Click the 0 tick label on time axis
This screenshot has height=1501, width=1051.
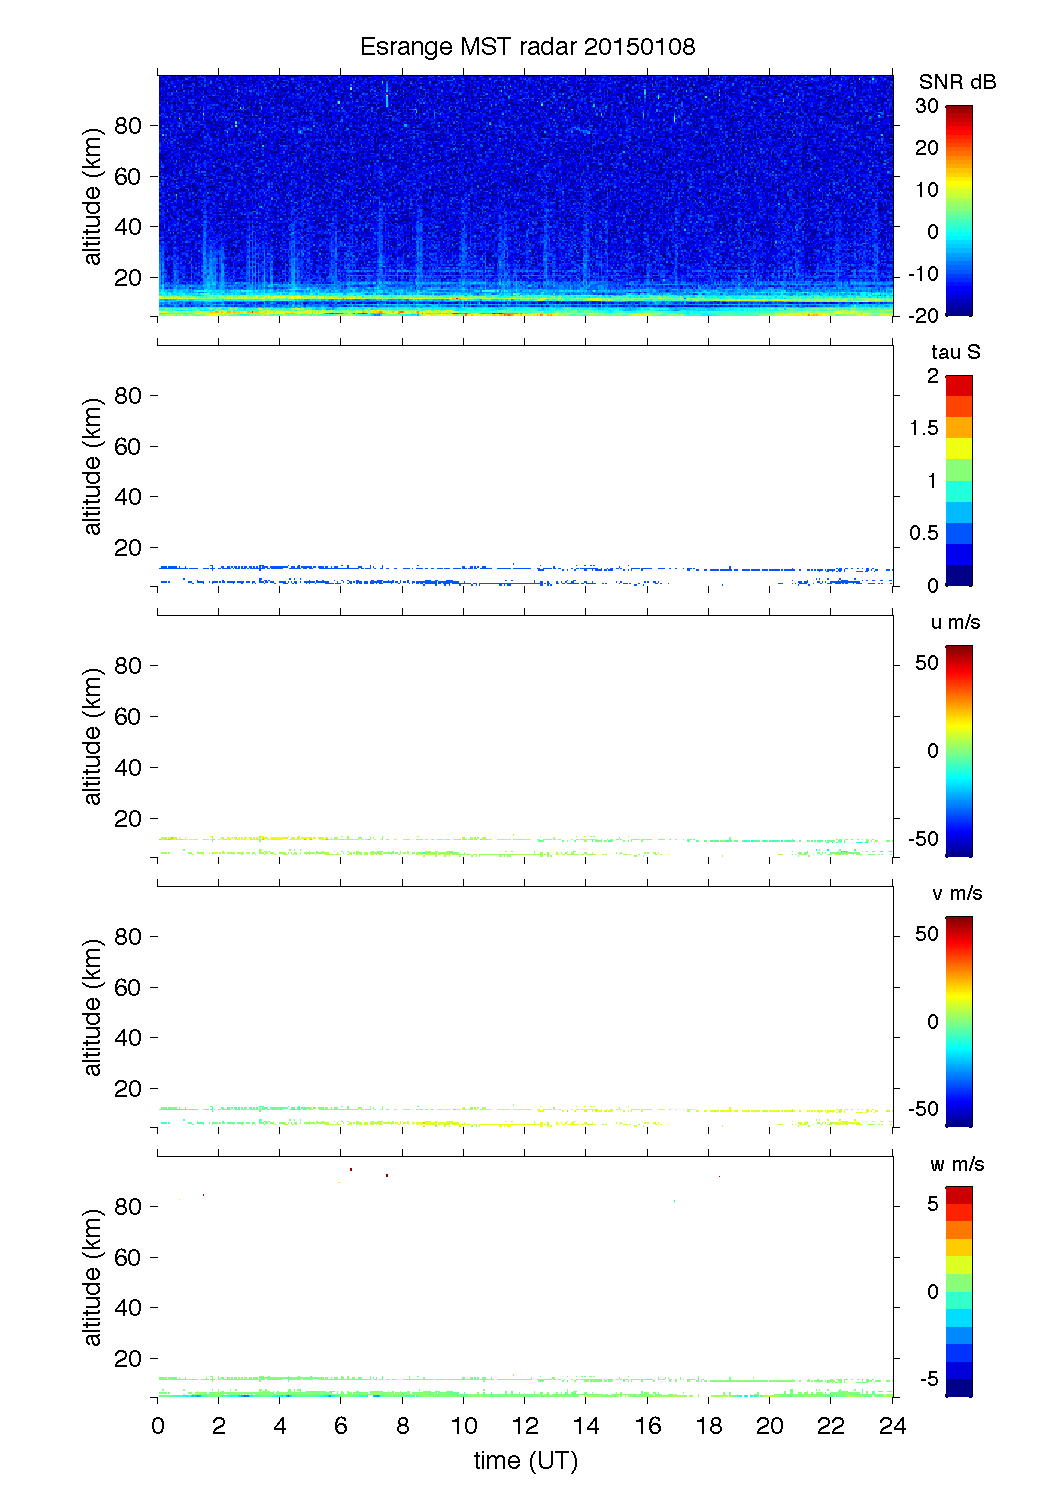pos(158,1426)
